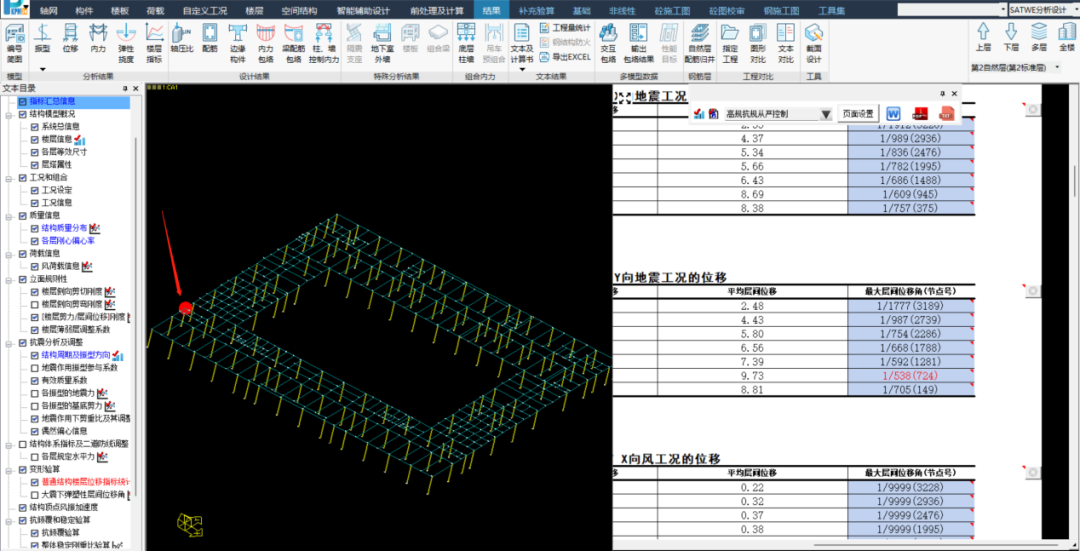Switch to the 荷载 ribbon tab
This screenshot has height=551, width=1080.
(155, 11)
